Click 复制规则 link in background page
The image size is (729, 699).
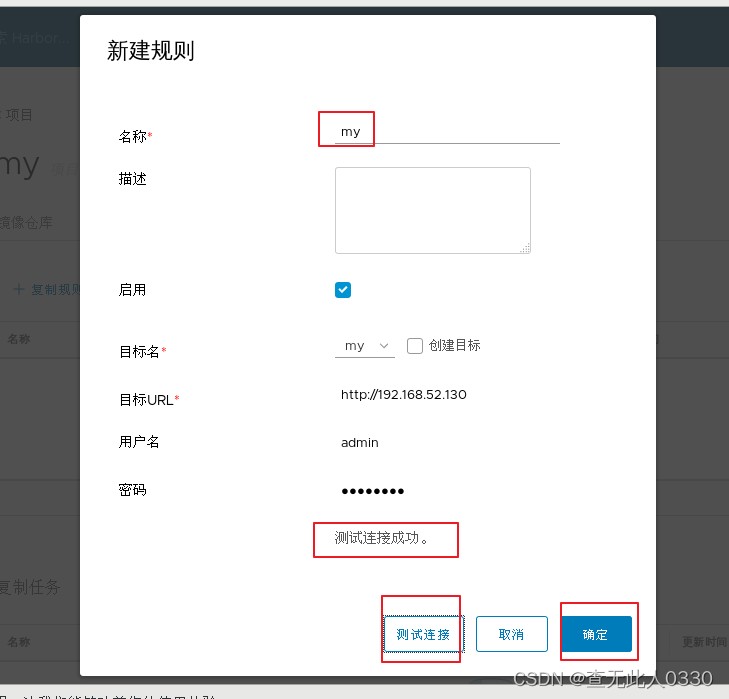pyautogui.click(x=48, y=289)
